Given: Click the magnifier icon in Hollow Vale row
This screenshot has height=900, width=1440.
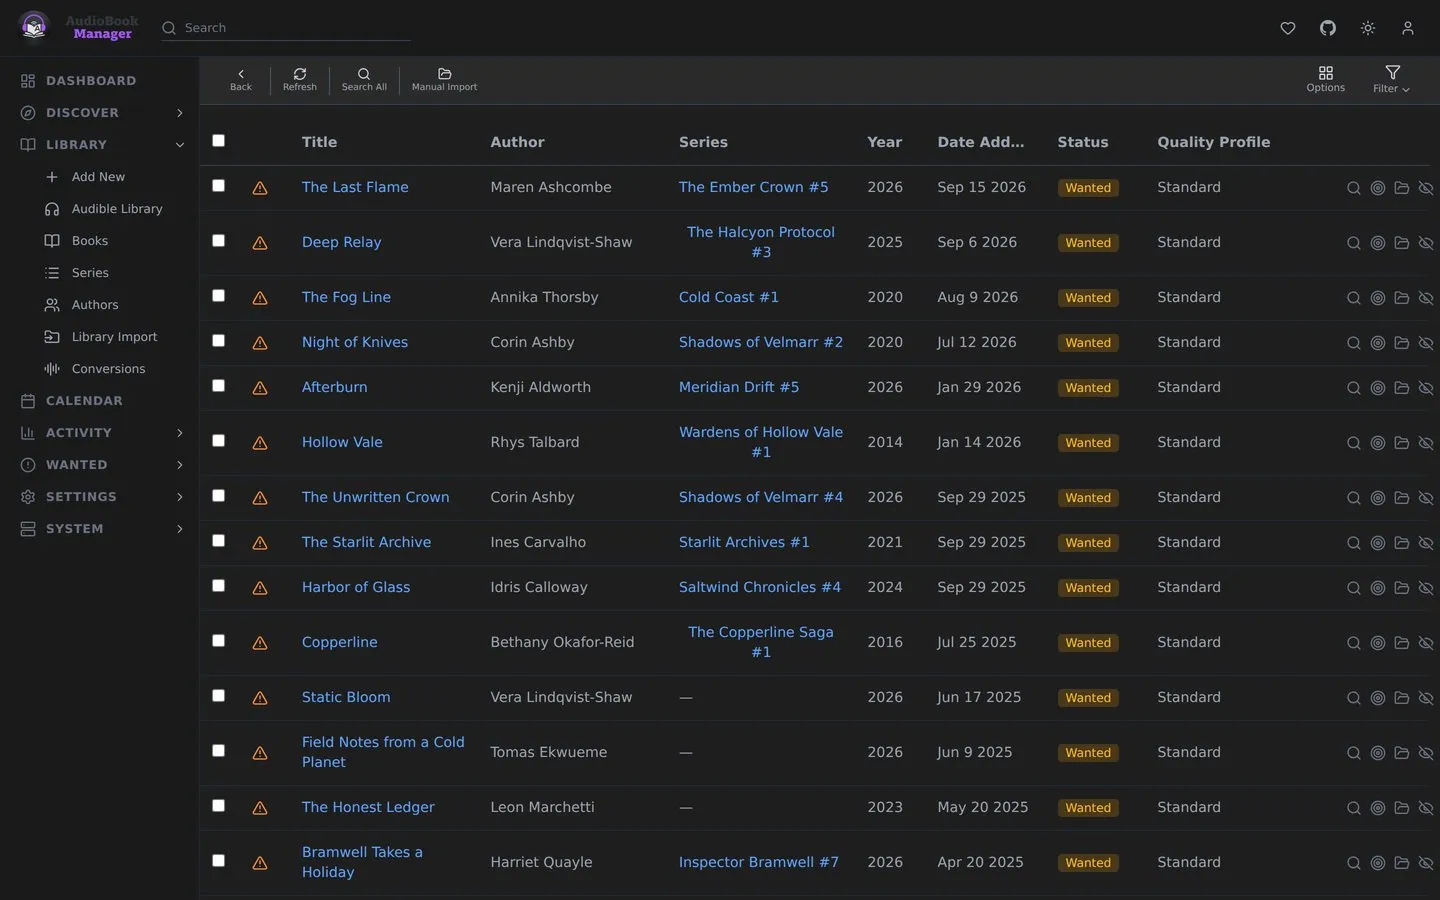Looking at the screenshot, I should coord(1354,443).
